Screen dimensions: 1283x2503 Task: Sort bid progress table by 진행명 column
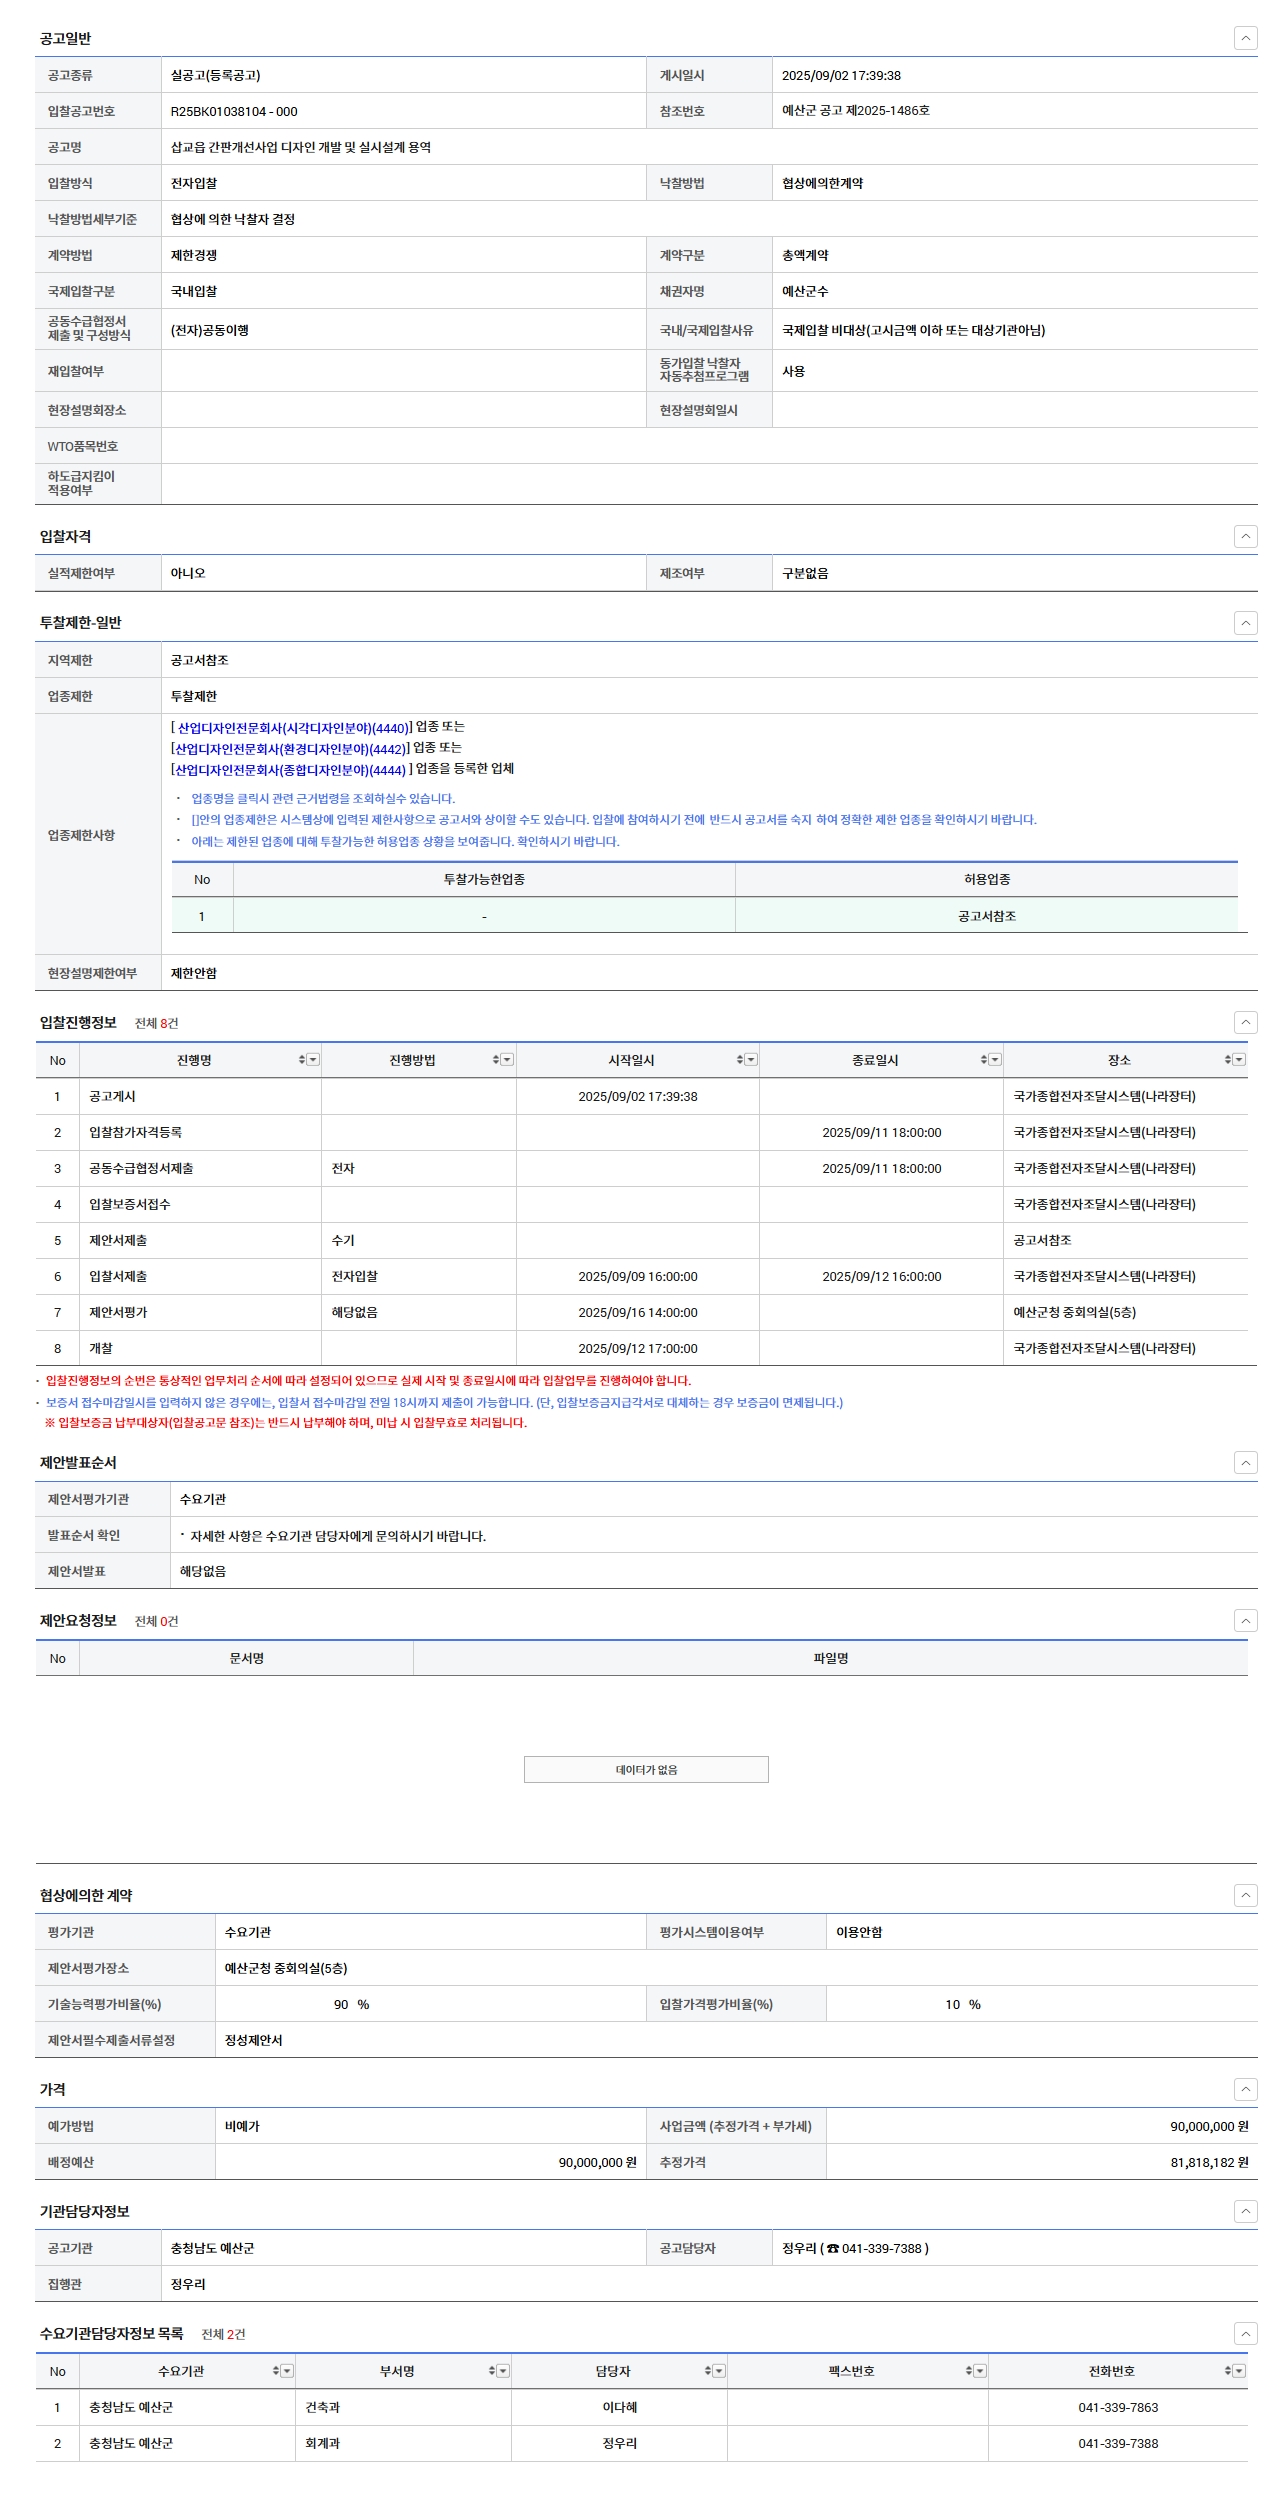click(302, 1059)
